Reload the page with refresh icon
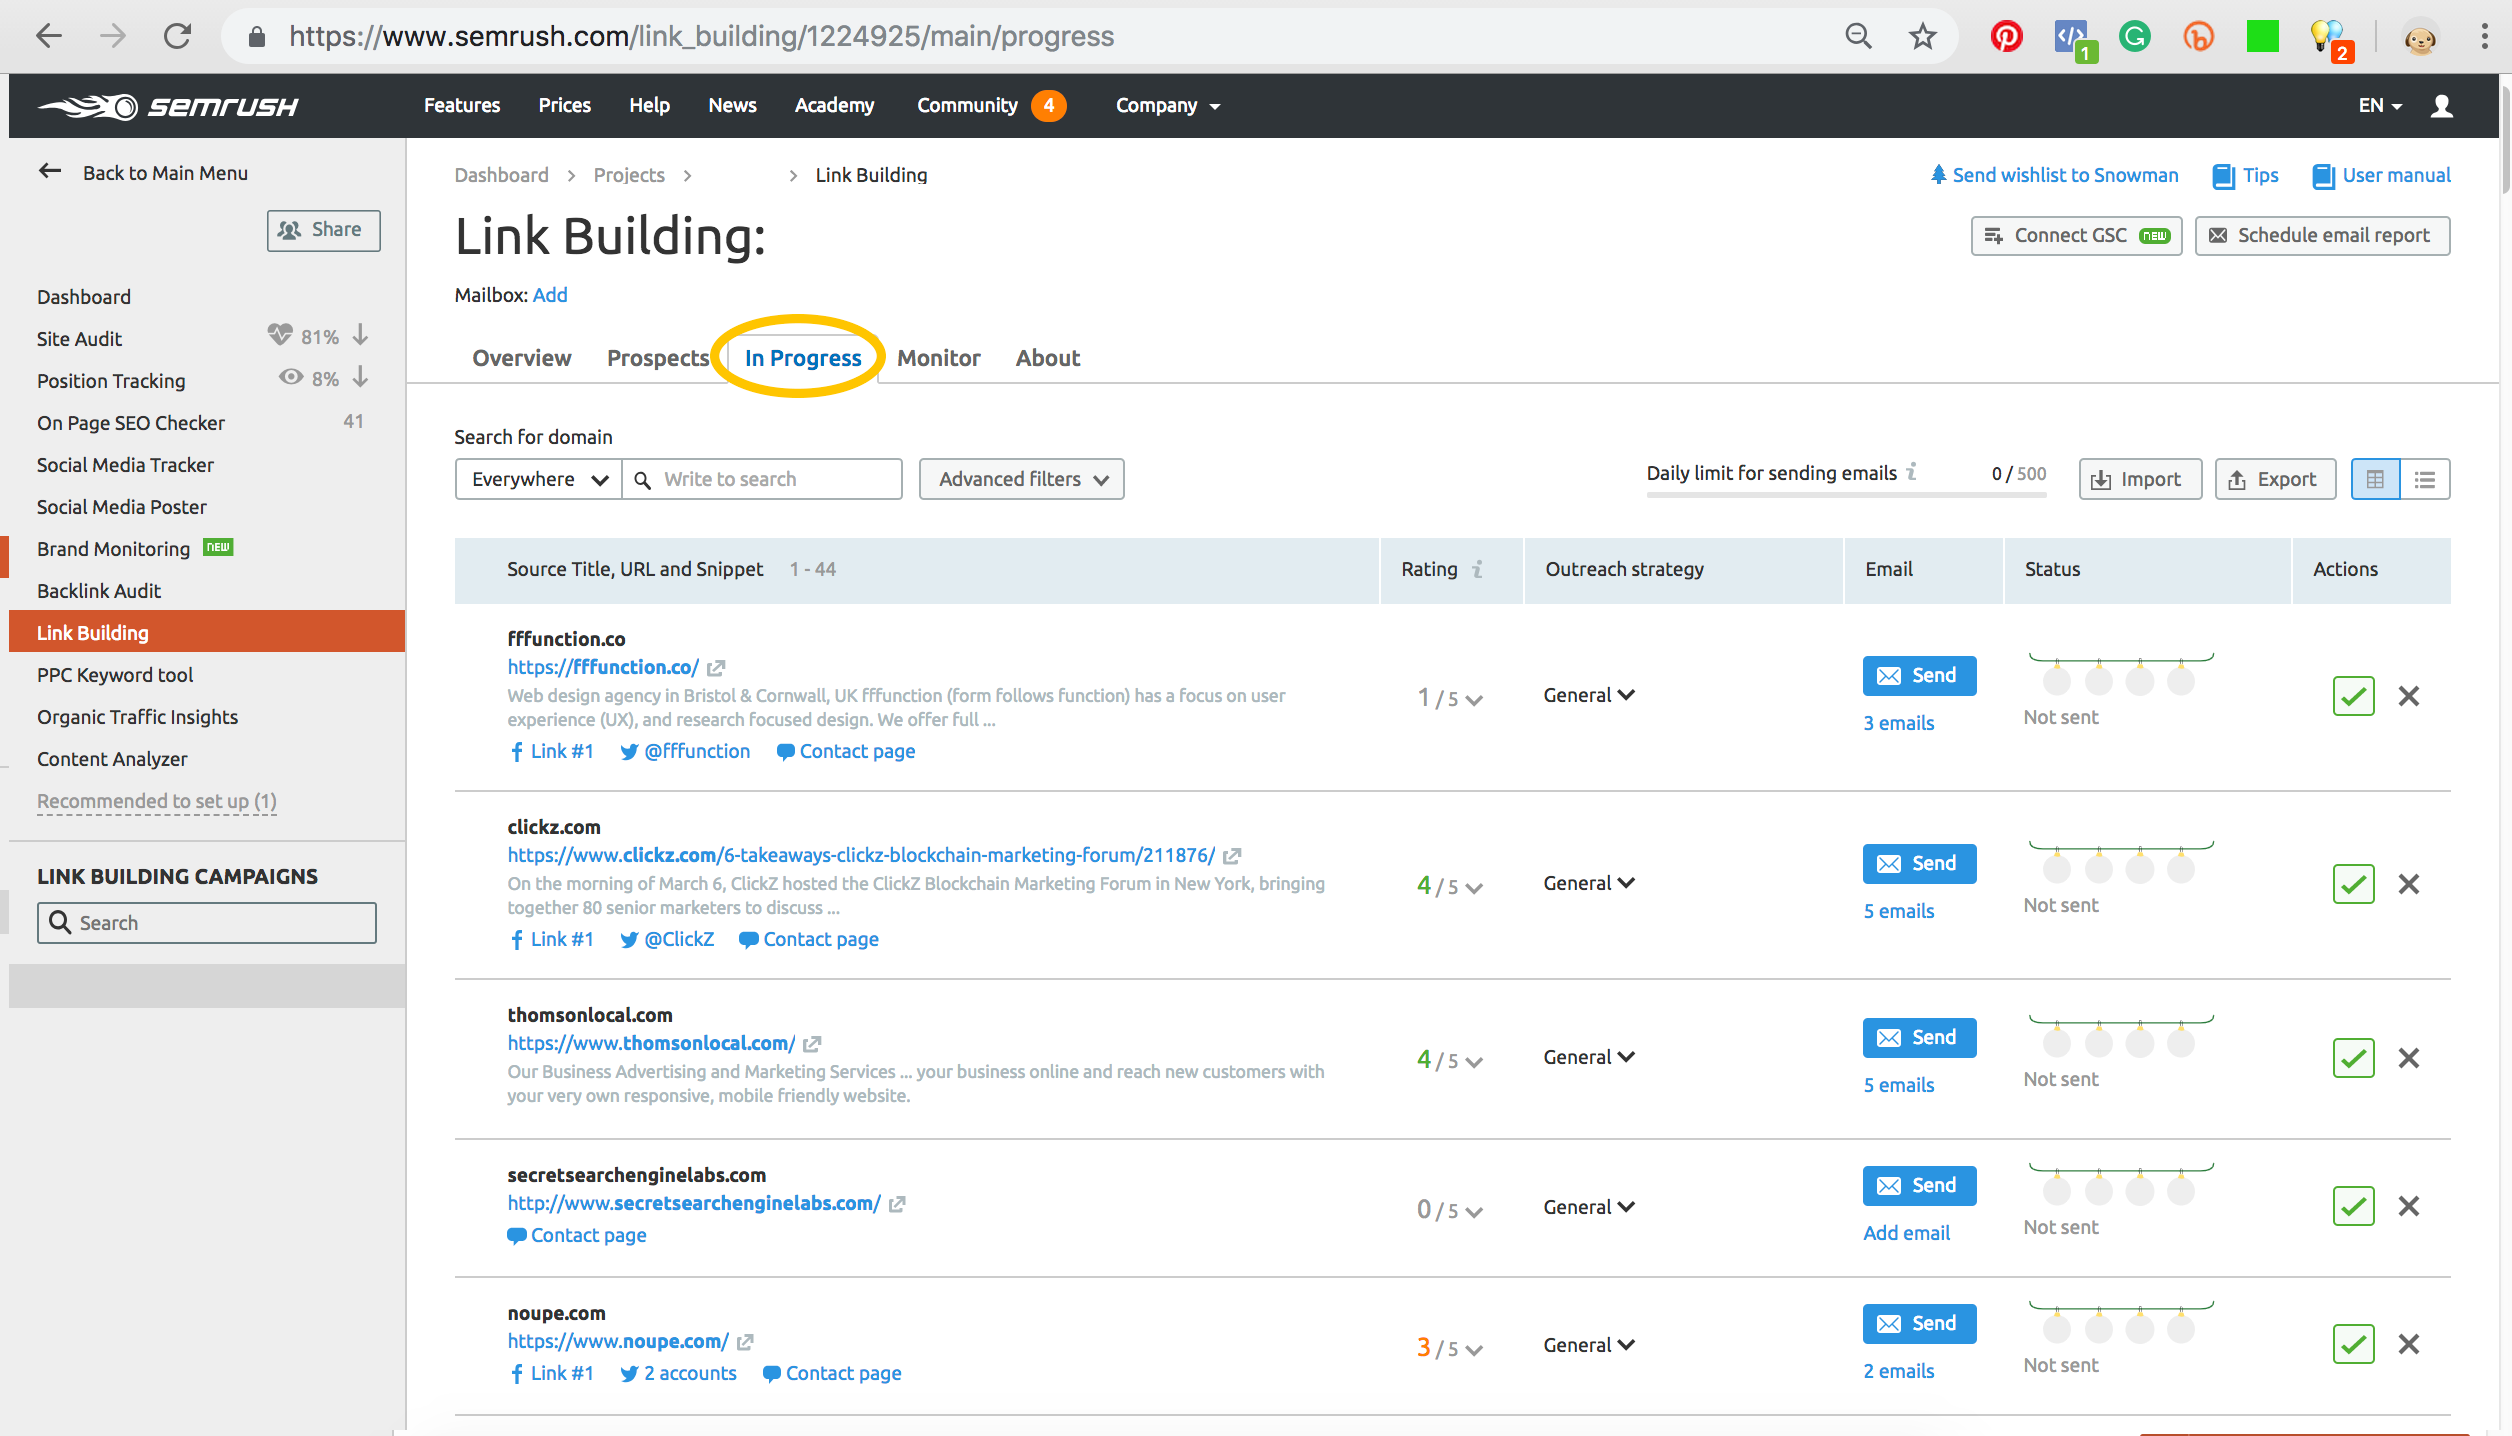This screenshot has height=1436, width=2512. (x=177, y=37)
